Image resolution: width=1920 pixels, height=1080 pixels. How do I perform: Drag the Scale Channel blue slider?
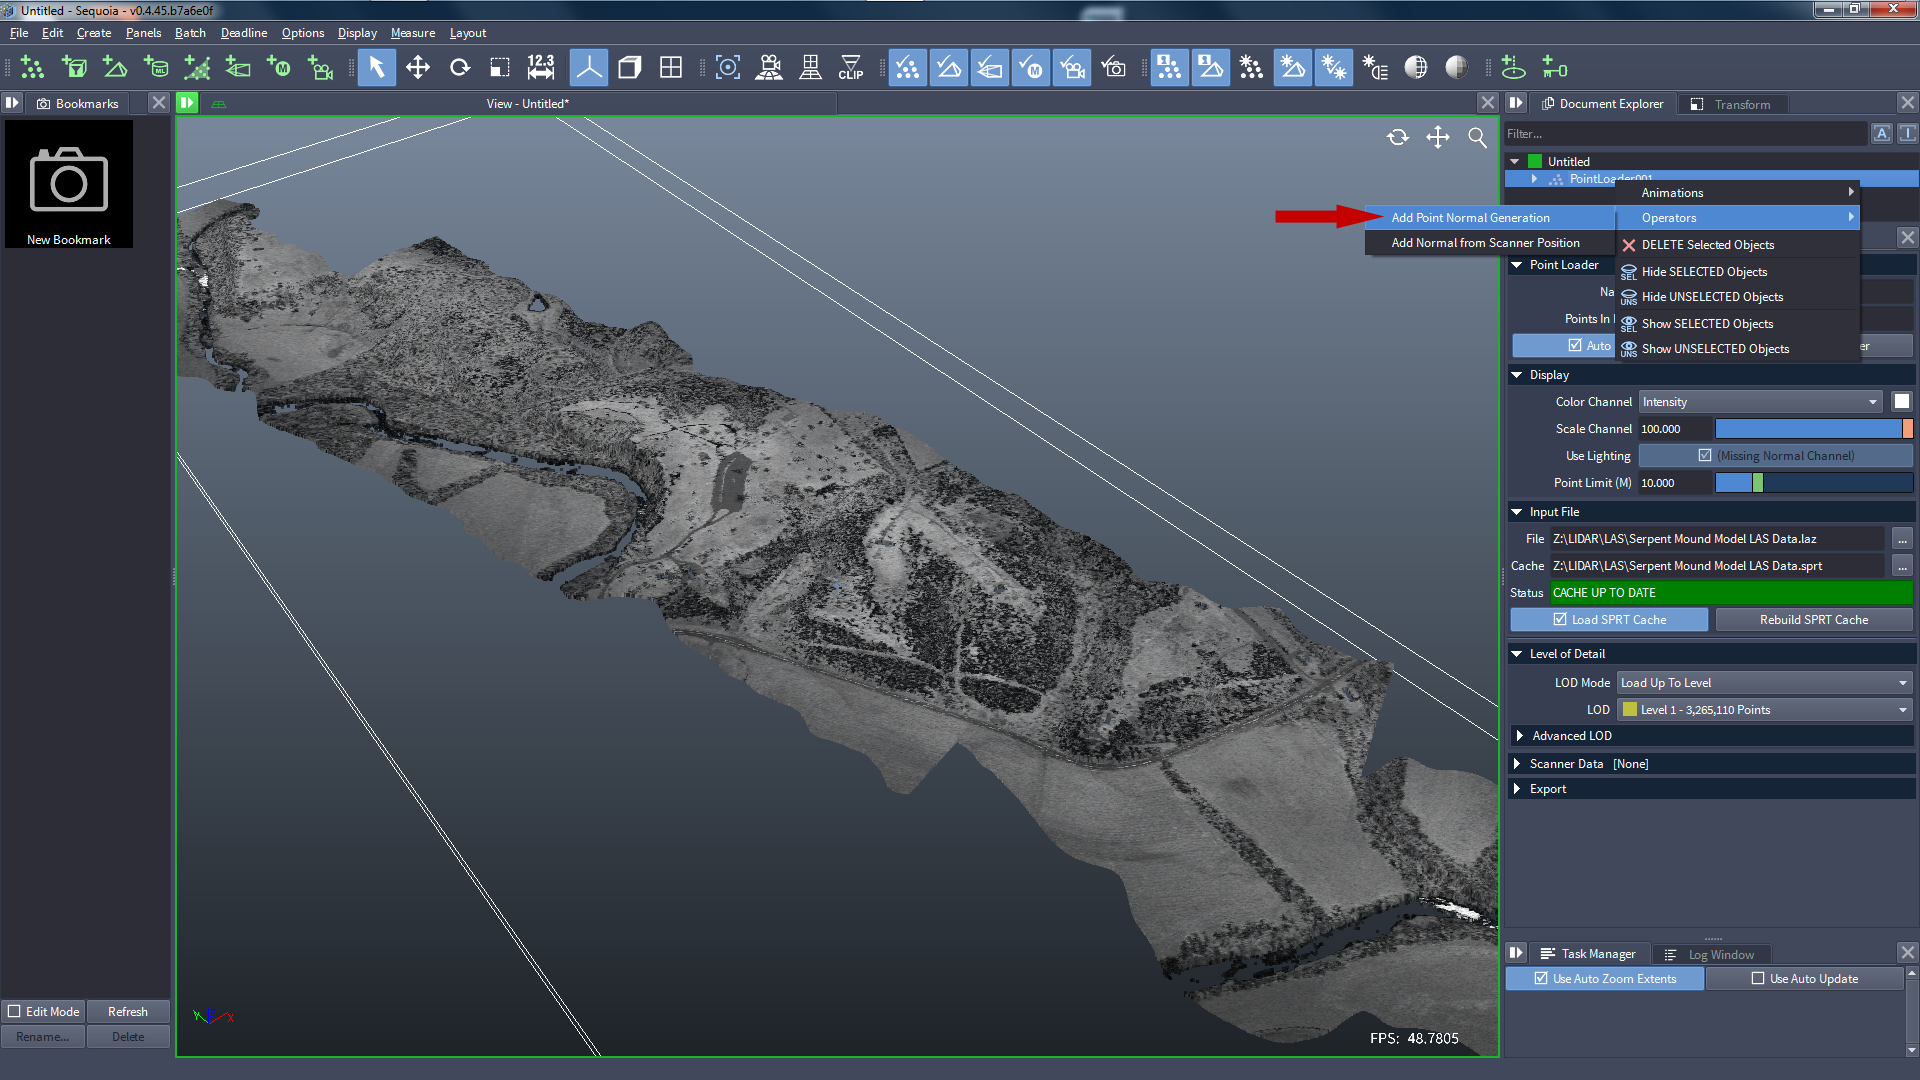click(1807, 429)
